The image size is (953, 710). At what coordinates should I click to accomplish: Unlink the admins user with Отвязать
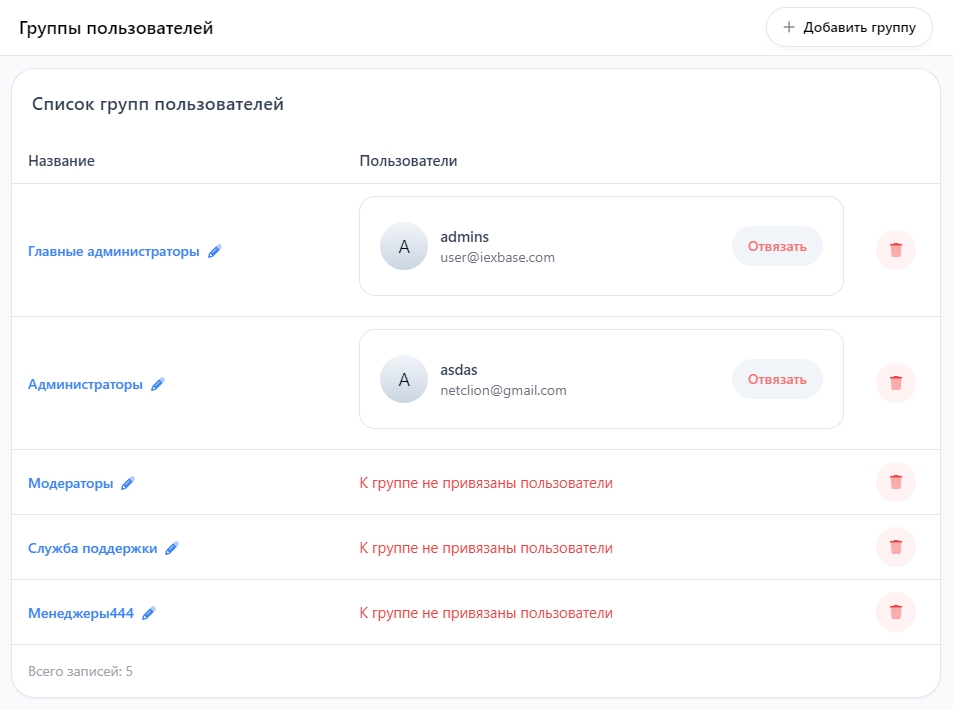point(777,246)
